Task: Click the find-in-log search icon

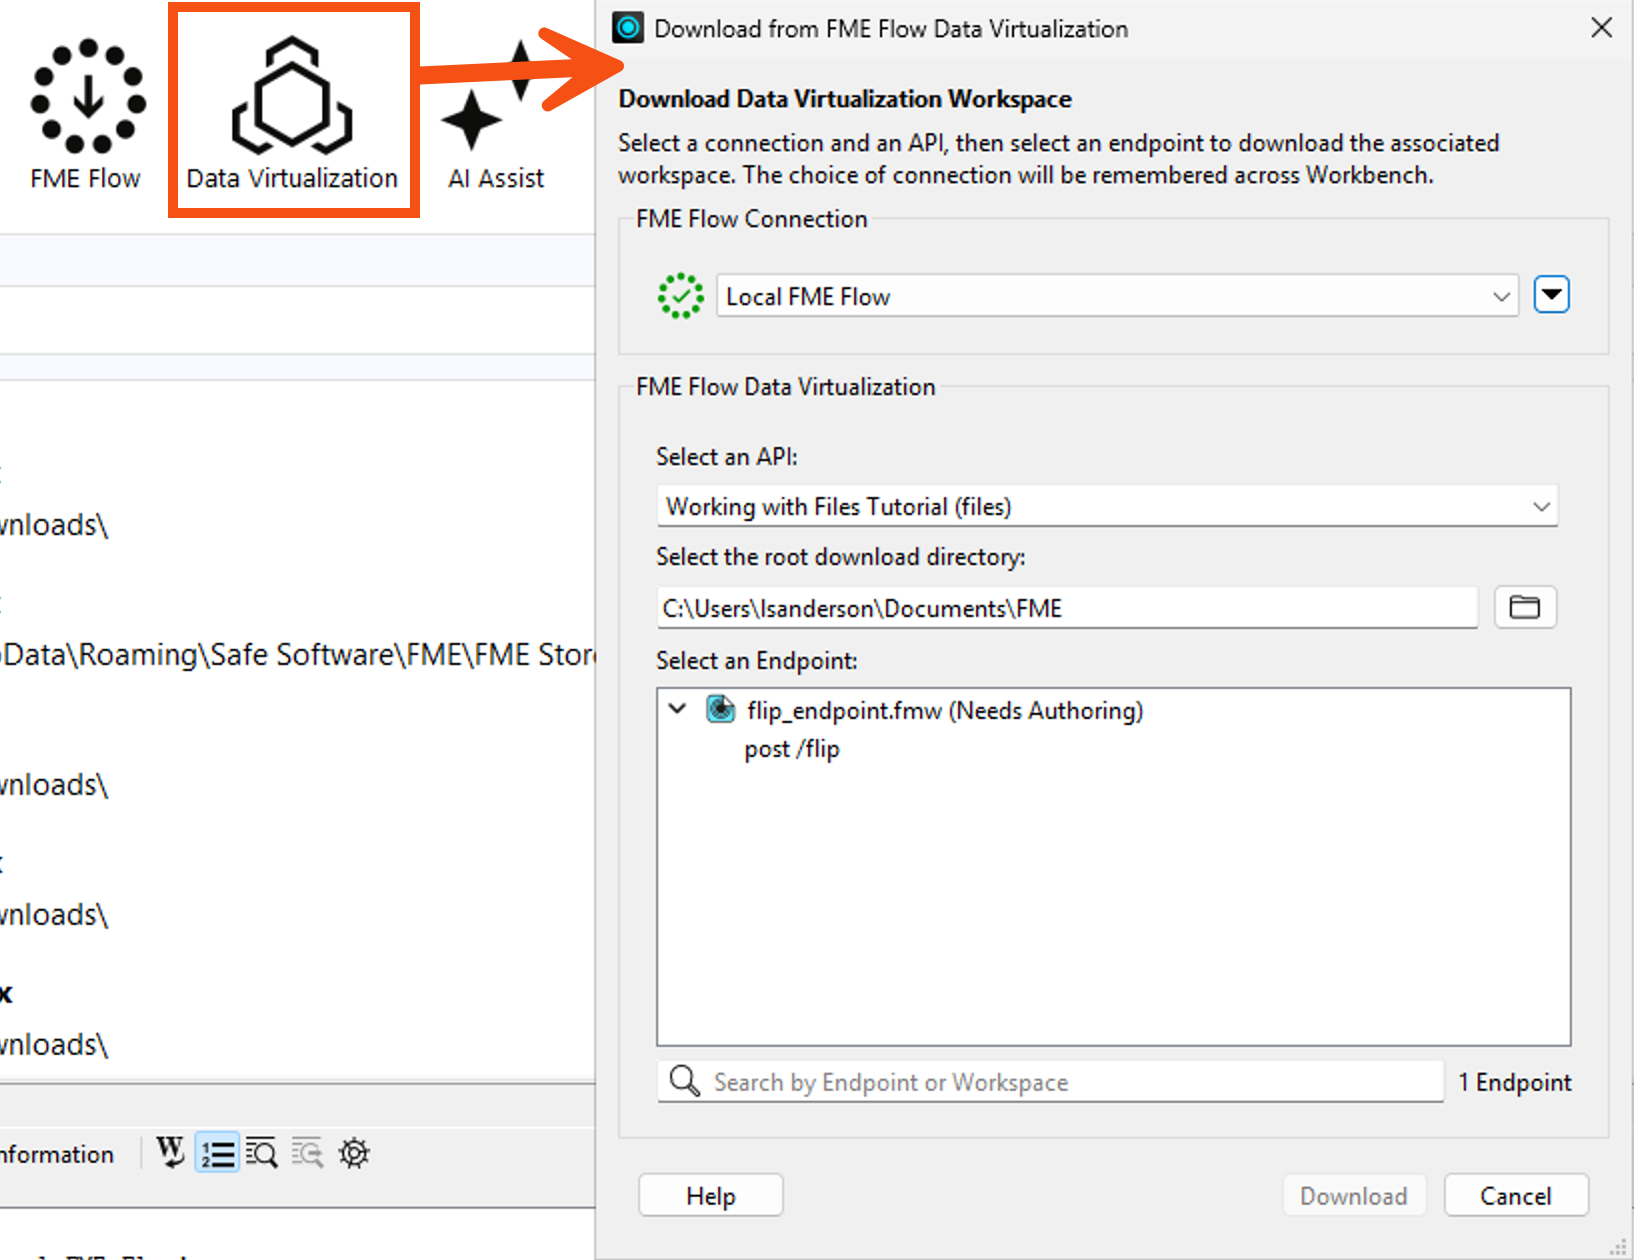Action: [262, 1153]
